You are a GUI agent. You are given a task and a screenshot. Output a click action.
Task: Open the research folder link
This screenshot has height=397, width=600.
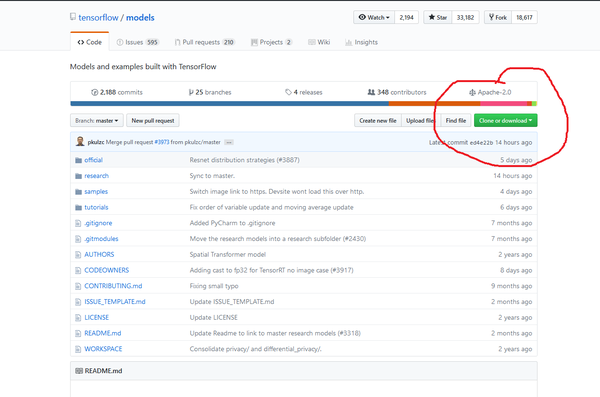(96, 176)
